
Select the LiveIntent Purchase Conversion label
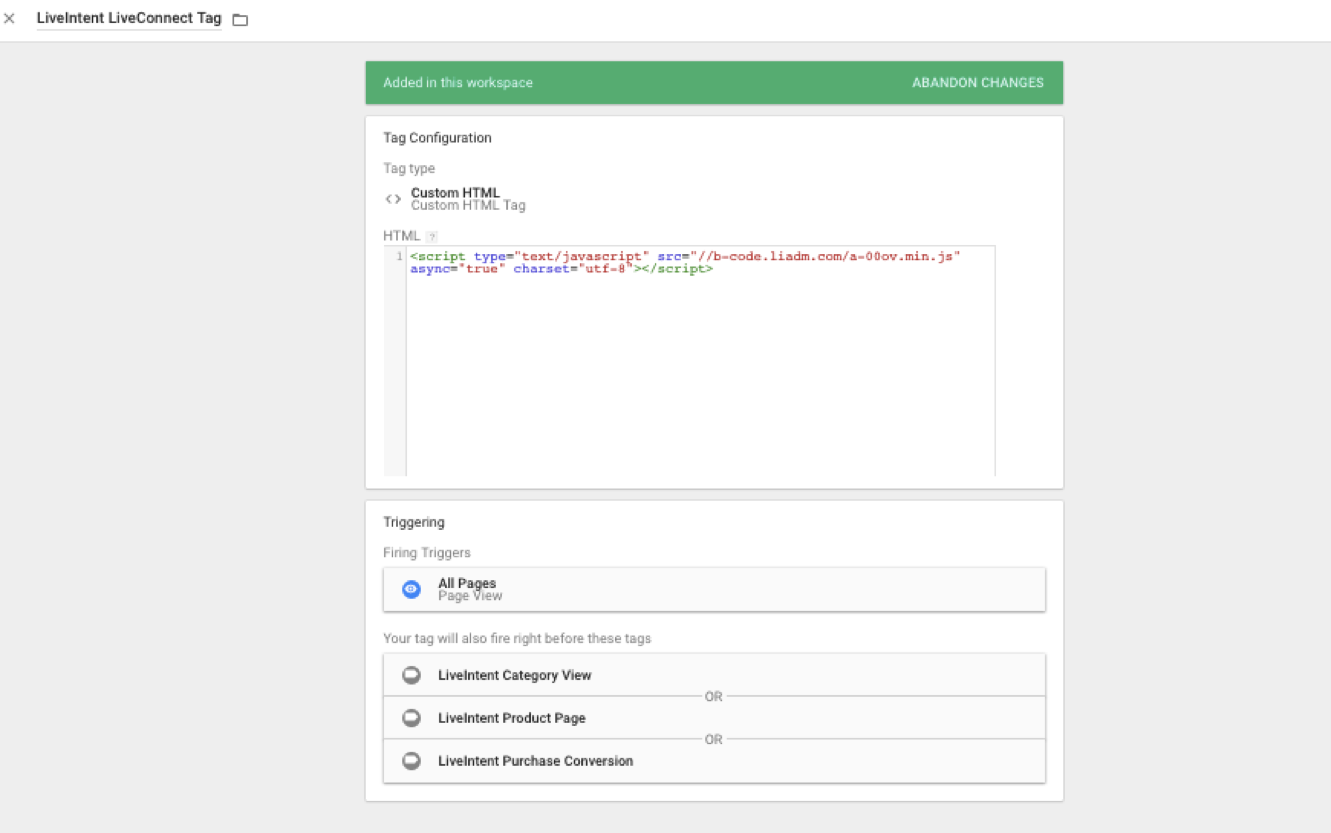535,762
